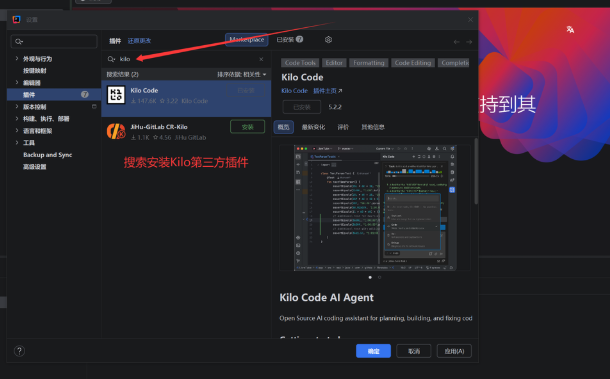Screen dimensions: 610x379
Task: Click the 搜索结果 (2) results label
Action: (123, 74)
